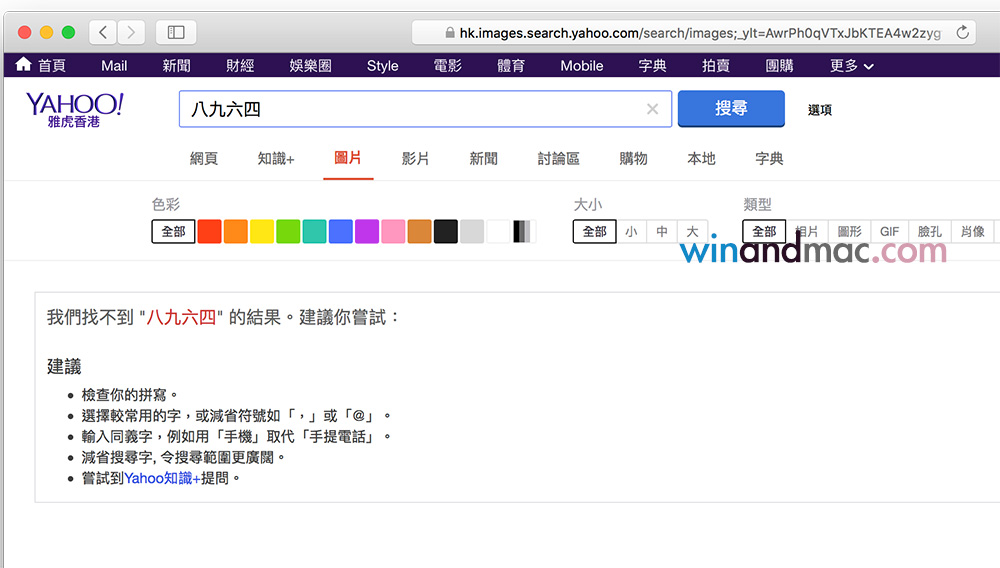This screenshot has height=568, width=1000.
Task: Switch to the 影片 videos tab
Action: pos(415,158)
